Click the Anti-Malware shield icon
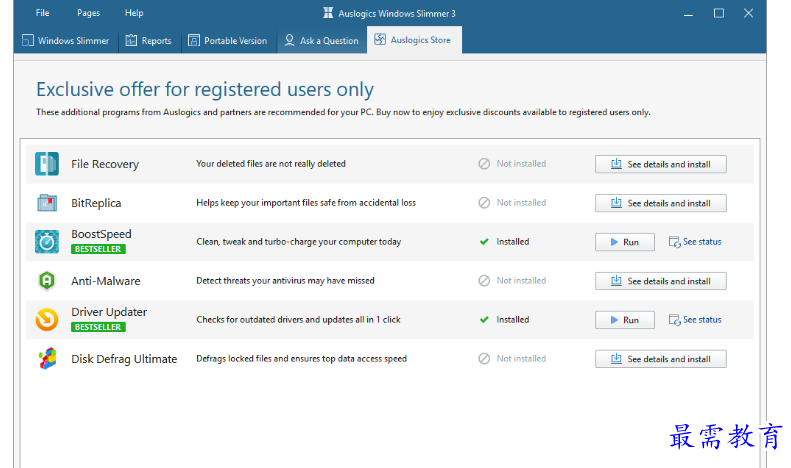The width and height of the screenshot is (791, 468). 47,281
